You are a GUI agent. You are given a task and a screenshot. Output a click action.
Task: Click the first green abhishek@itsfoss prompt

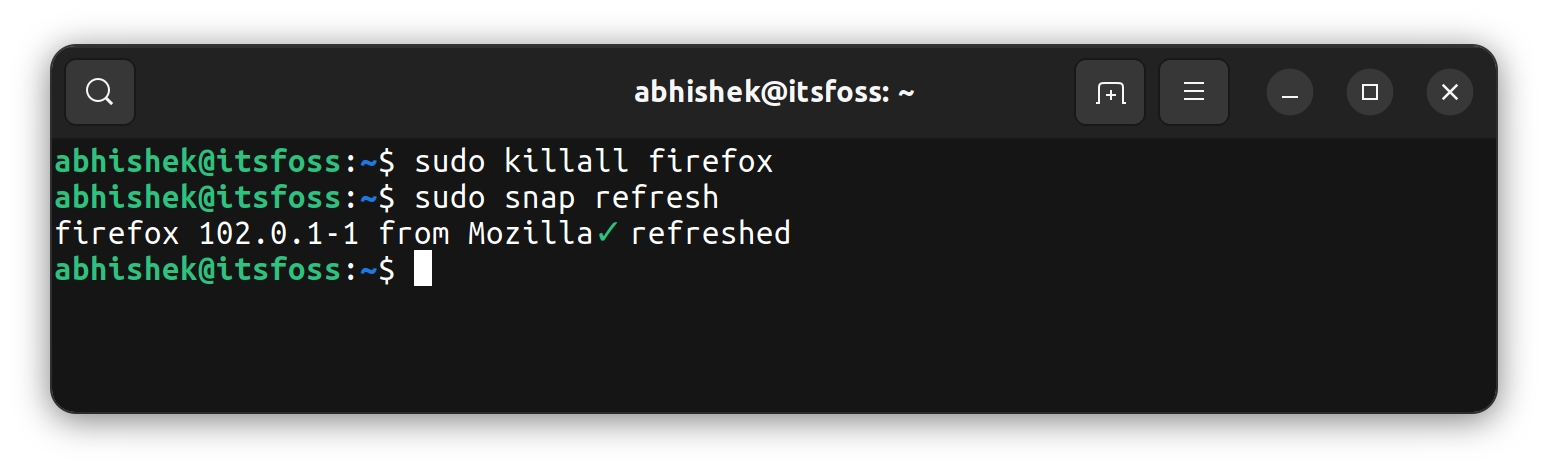tap(198, 161)
